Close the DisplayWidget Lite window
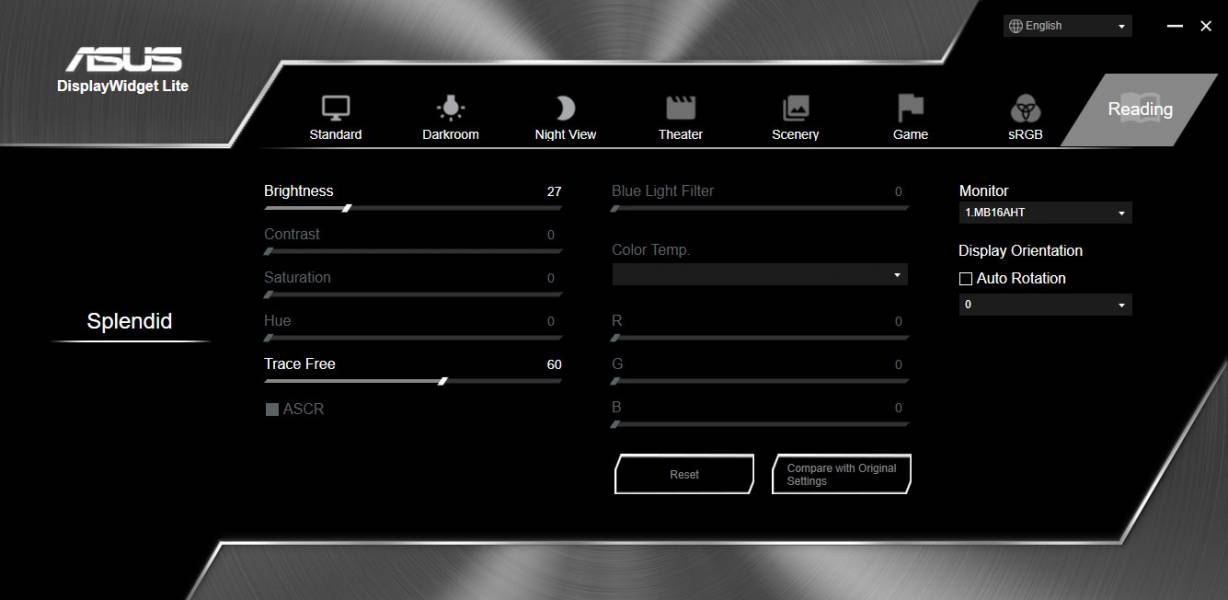 pyautogui.click(x=1205, y=26)
